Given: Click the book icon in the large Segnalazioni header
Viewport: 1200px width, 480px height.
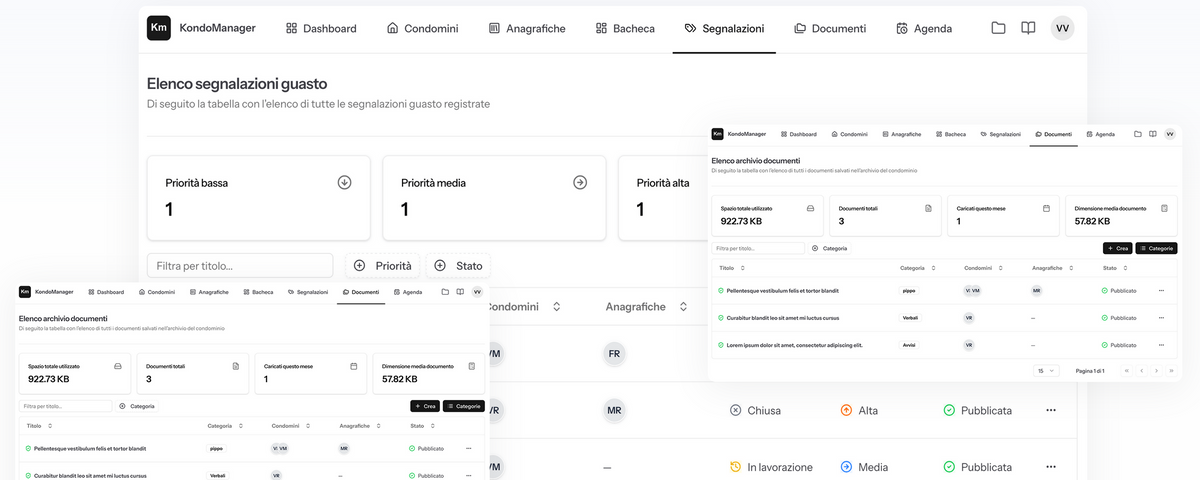Looking at the screenshot, I should point(1028,28).
